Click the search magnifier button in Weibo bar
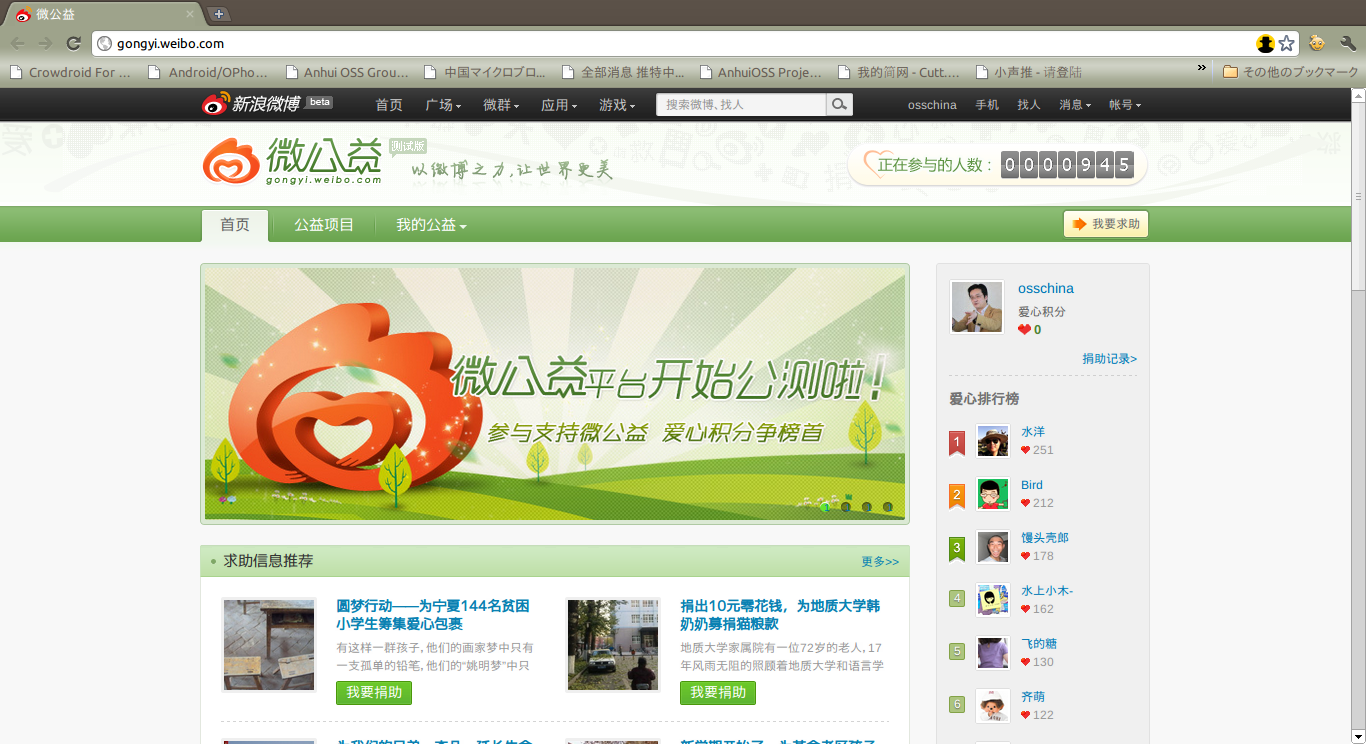 839,104
